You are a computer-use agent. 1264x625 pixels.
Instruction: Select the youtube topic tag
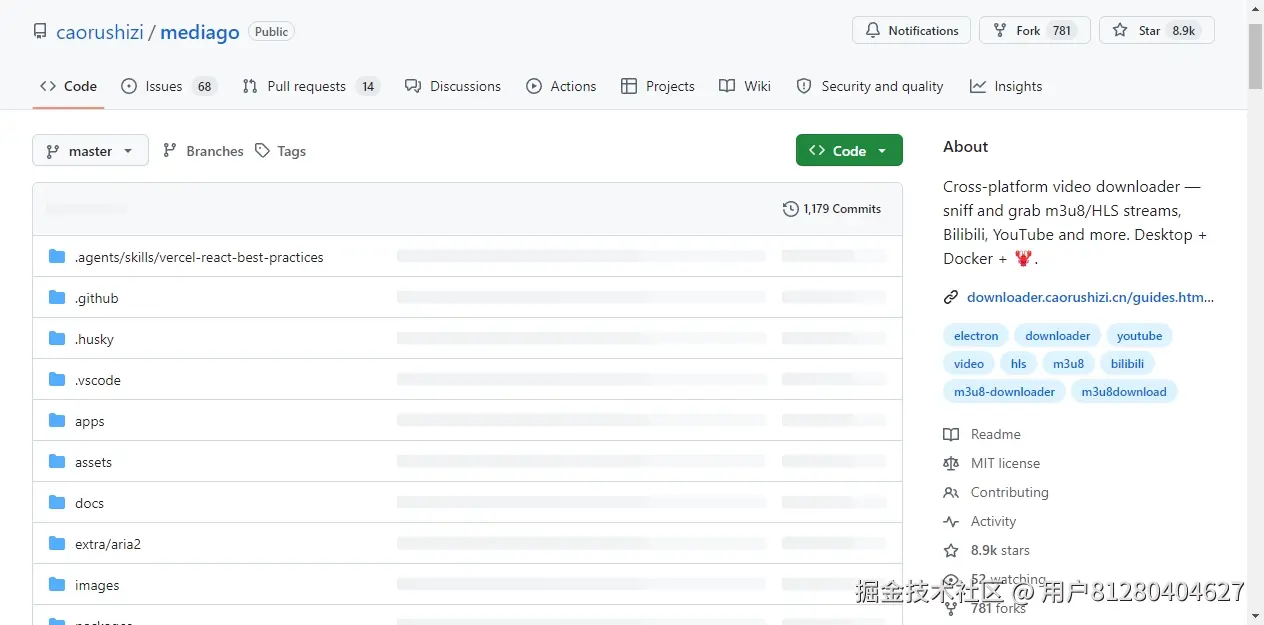coord(1139,336)
